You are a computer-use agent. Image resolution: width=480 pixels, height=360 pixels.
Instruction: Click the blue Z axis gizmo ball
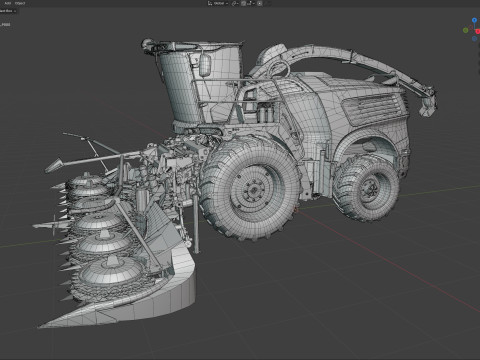tap(474, 21)
